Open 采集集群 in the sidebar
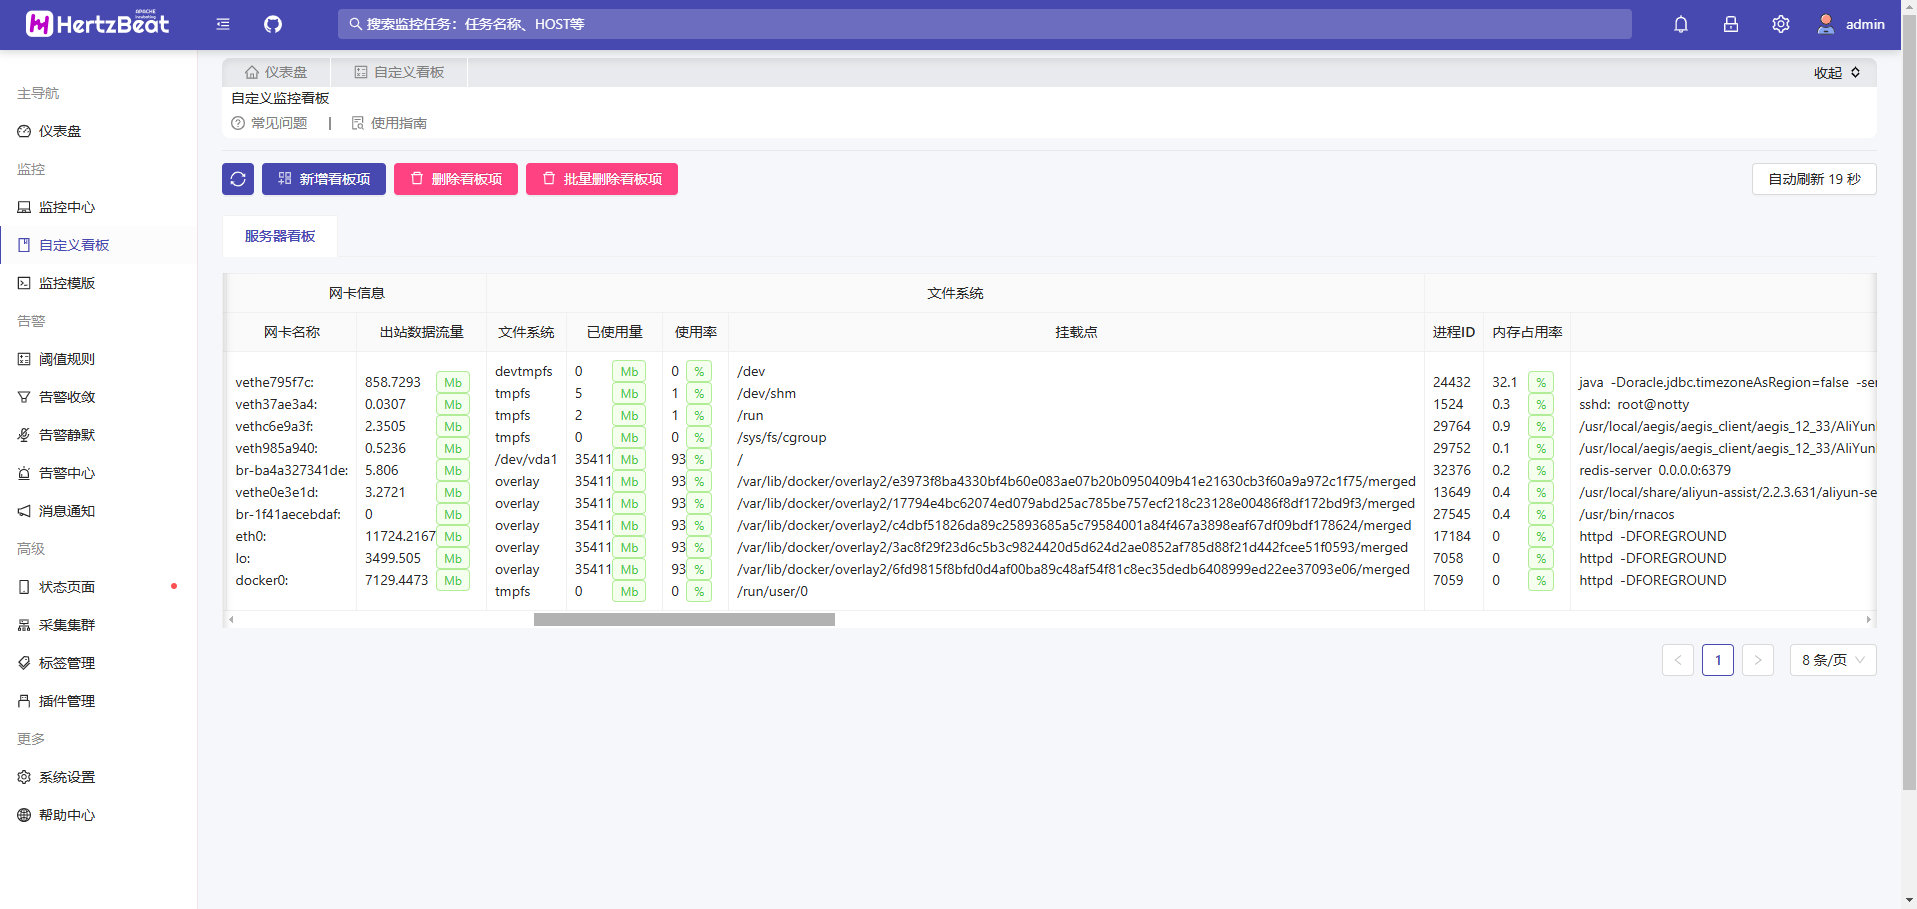The image size is (1917, 909). [98, 625]
